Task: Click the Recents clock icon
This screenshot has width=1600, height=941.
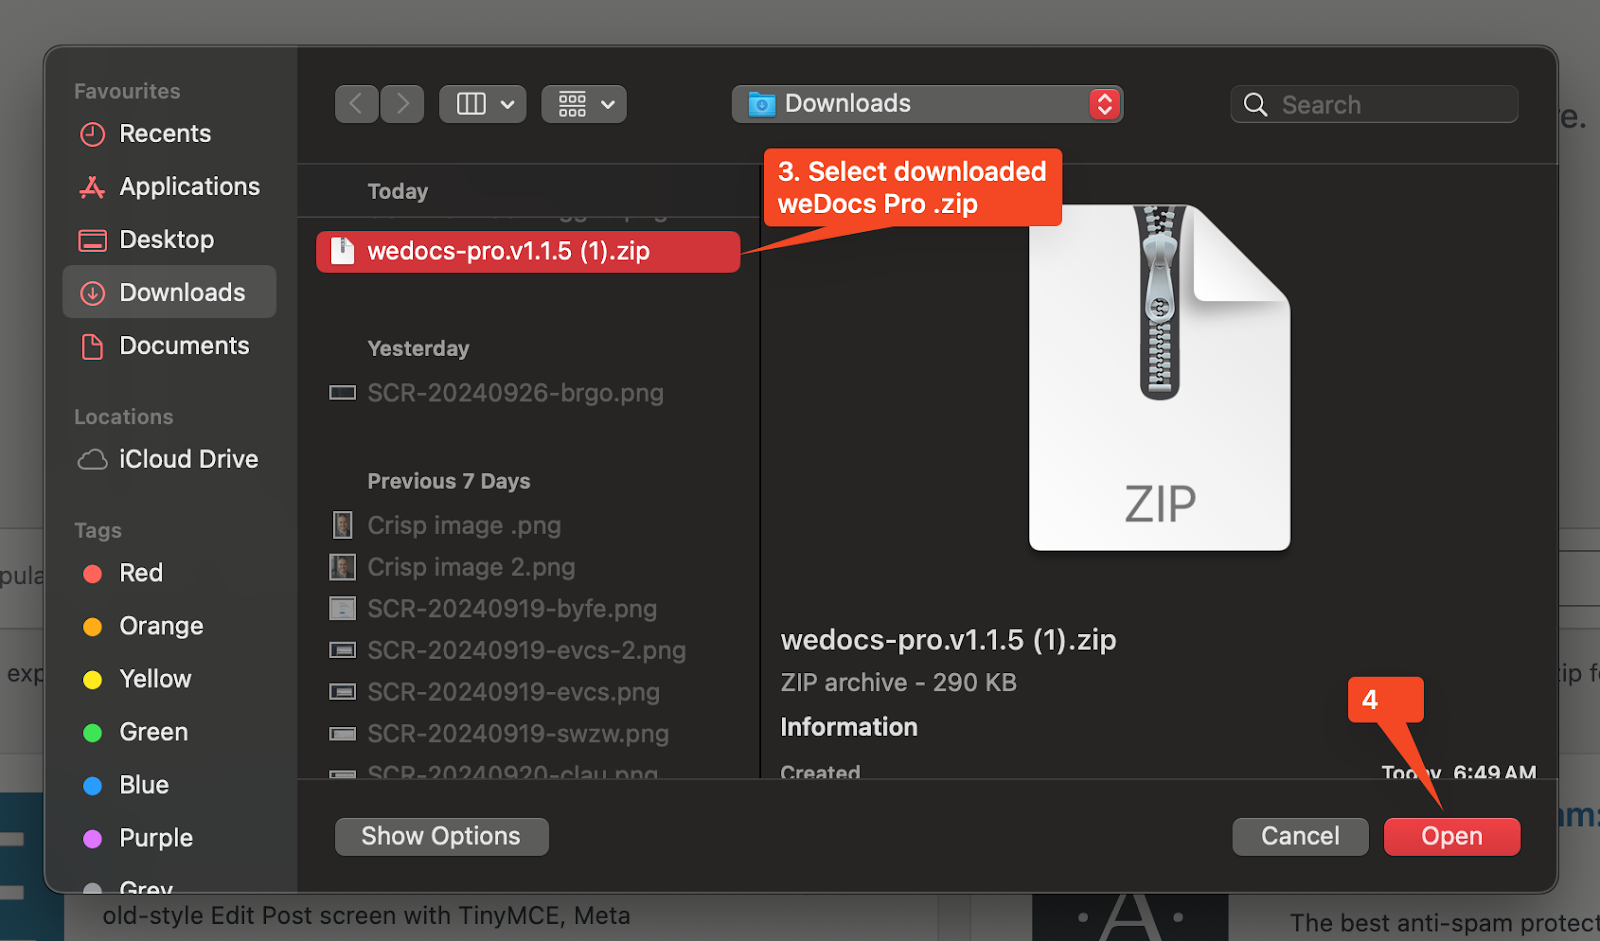Action: [x=92, y=134]
